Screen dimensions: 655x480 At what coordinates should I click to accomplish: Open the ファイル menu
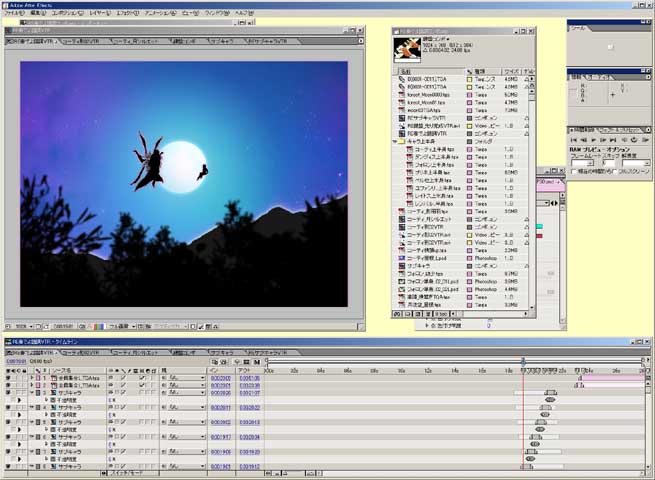(14, 13)
